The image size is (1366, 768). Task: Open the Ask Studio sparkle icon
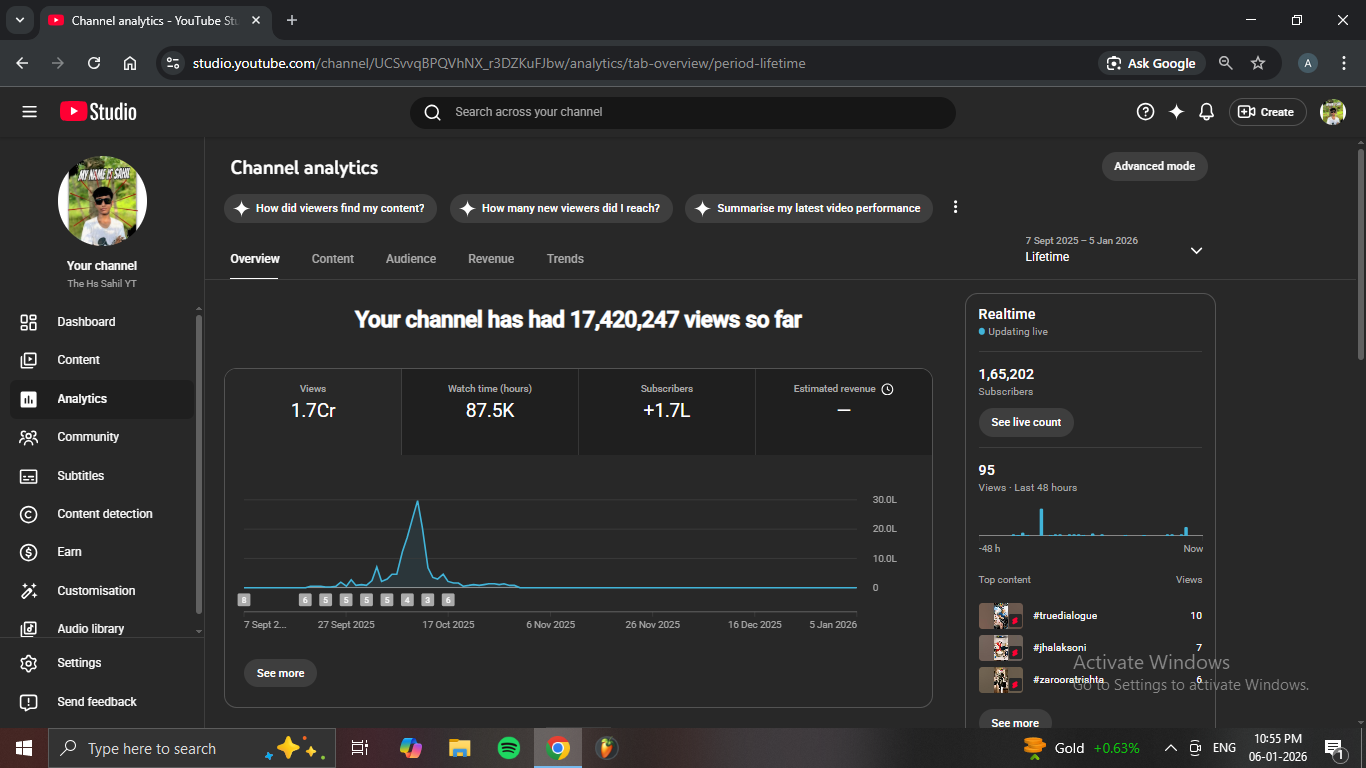pos(1176,112)
